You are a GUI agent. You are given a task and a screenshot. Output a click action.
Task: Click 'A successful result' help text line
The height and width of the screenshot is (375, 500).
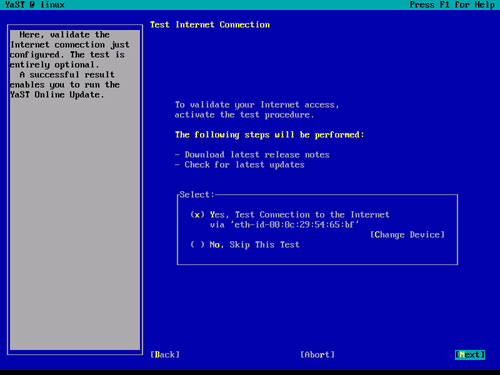pos(67,75)
